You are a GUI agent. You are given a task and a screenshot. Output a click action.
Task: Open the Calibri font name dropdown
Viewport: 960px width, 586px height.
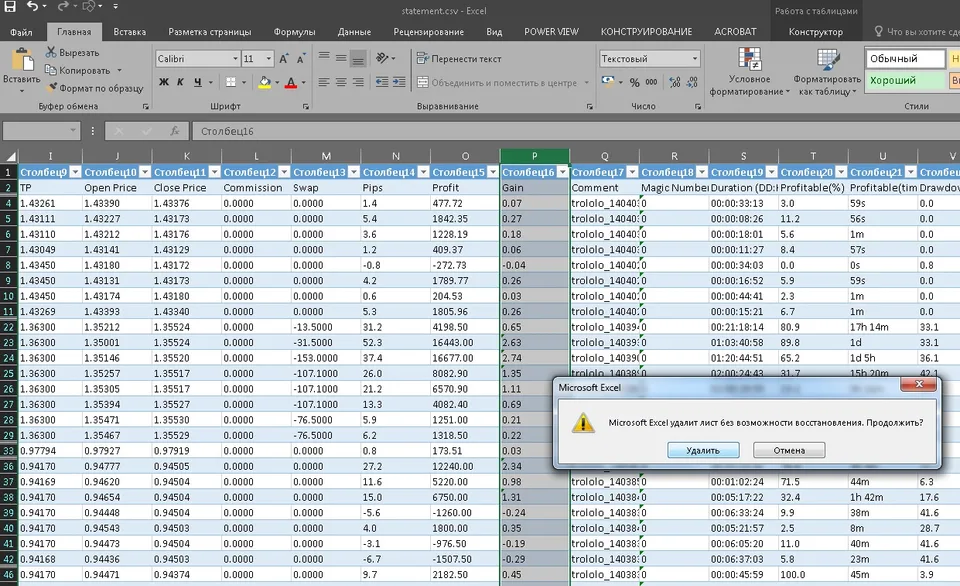tap(235, 59)
